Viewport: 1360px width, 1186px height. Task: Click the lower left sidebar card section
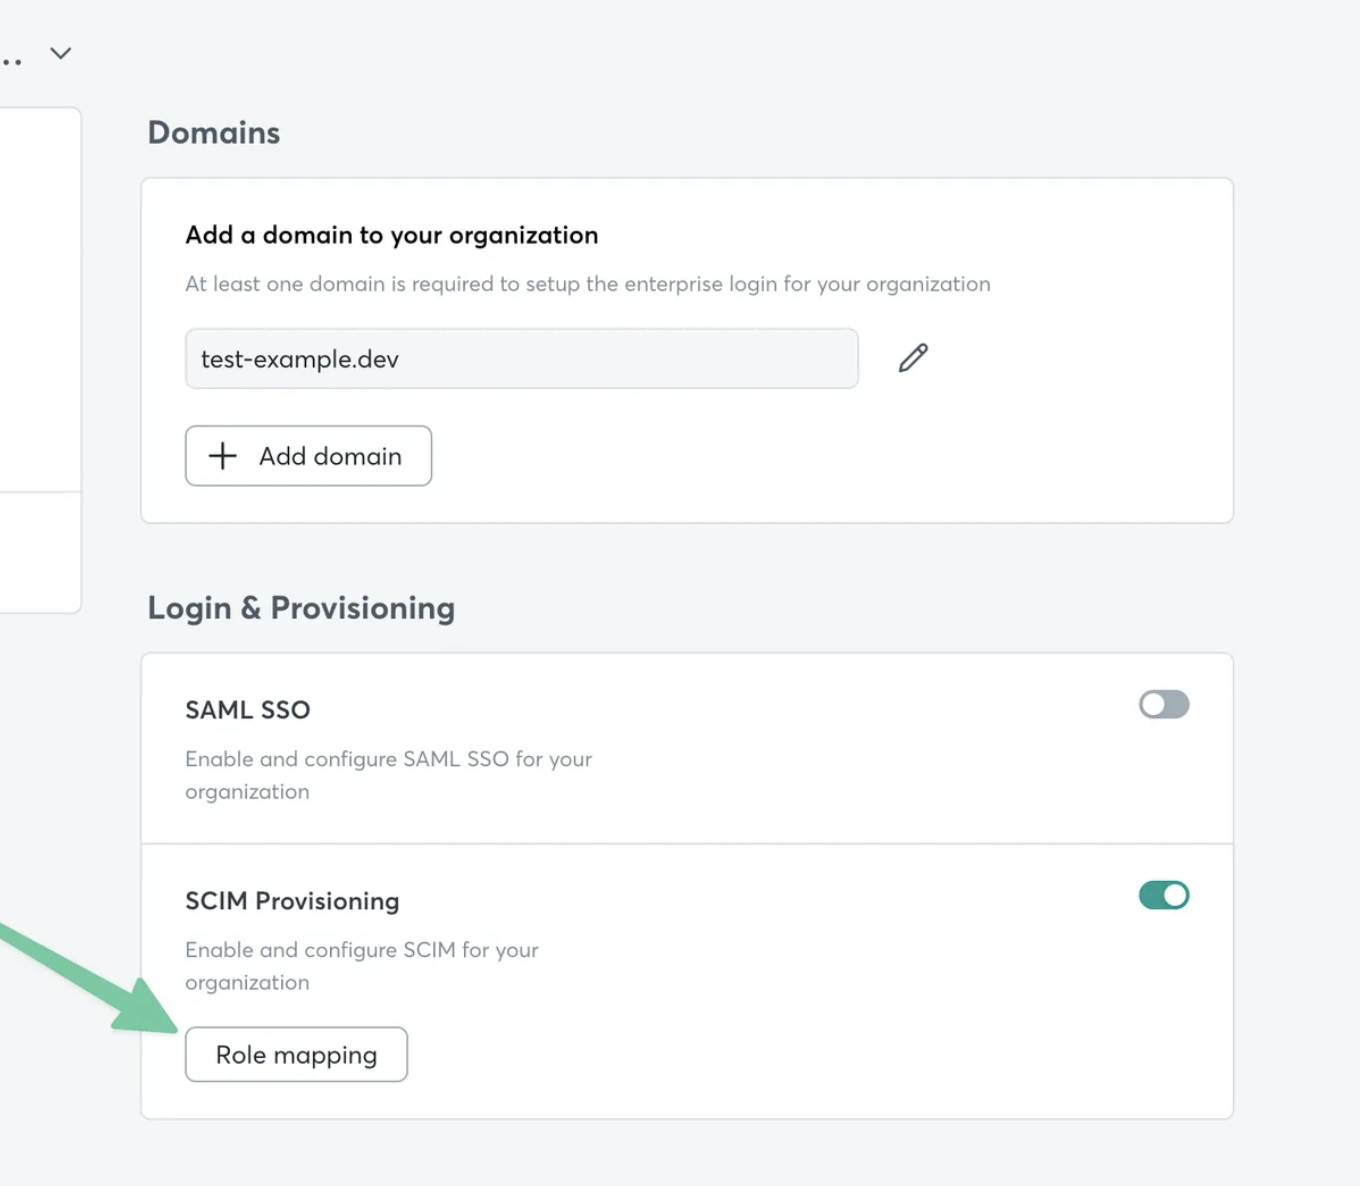tap(40, 553)
